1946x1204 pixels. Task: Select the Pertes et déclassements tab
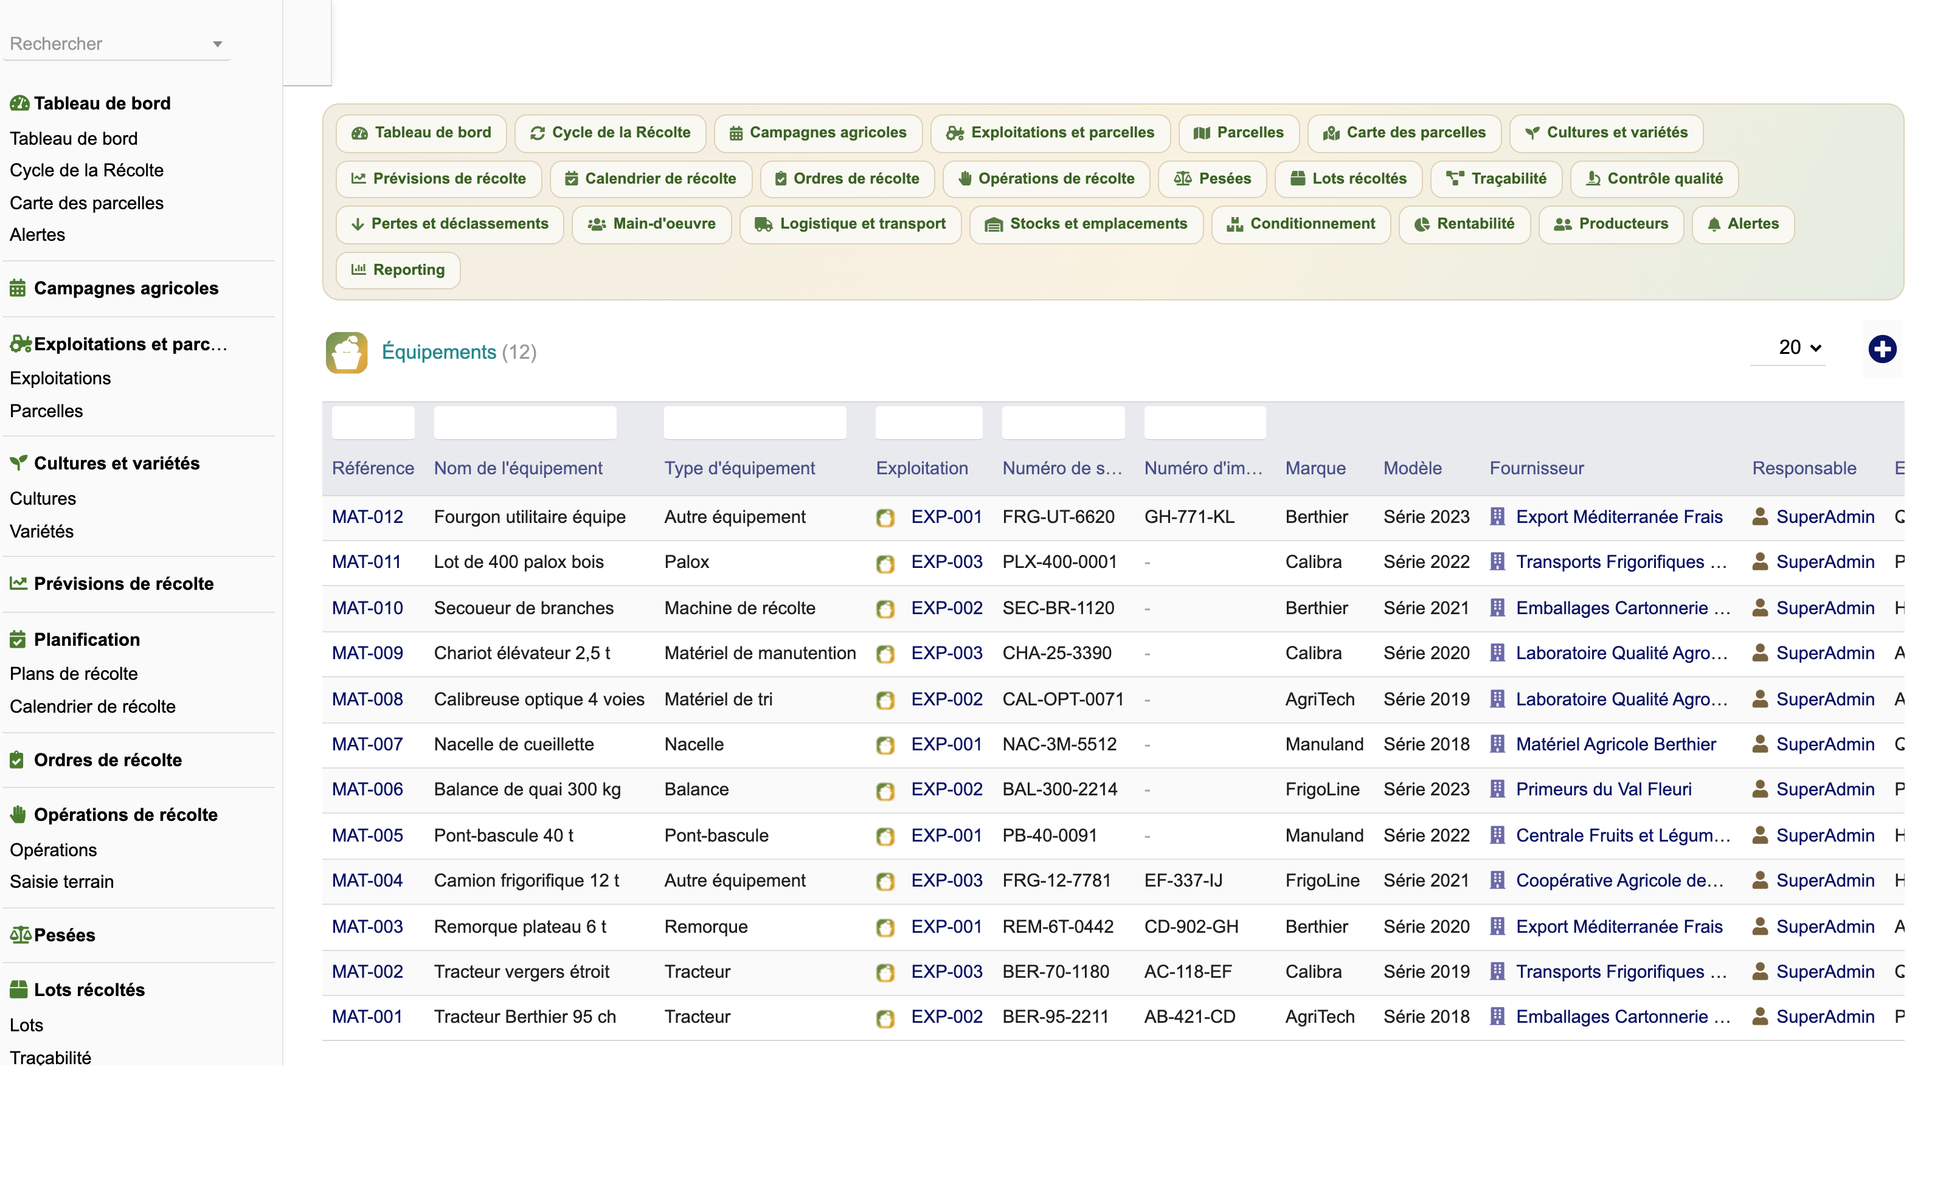450,224
